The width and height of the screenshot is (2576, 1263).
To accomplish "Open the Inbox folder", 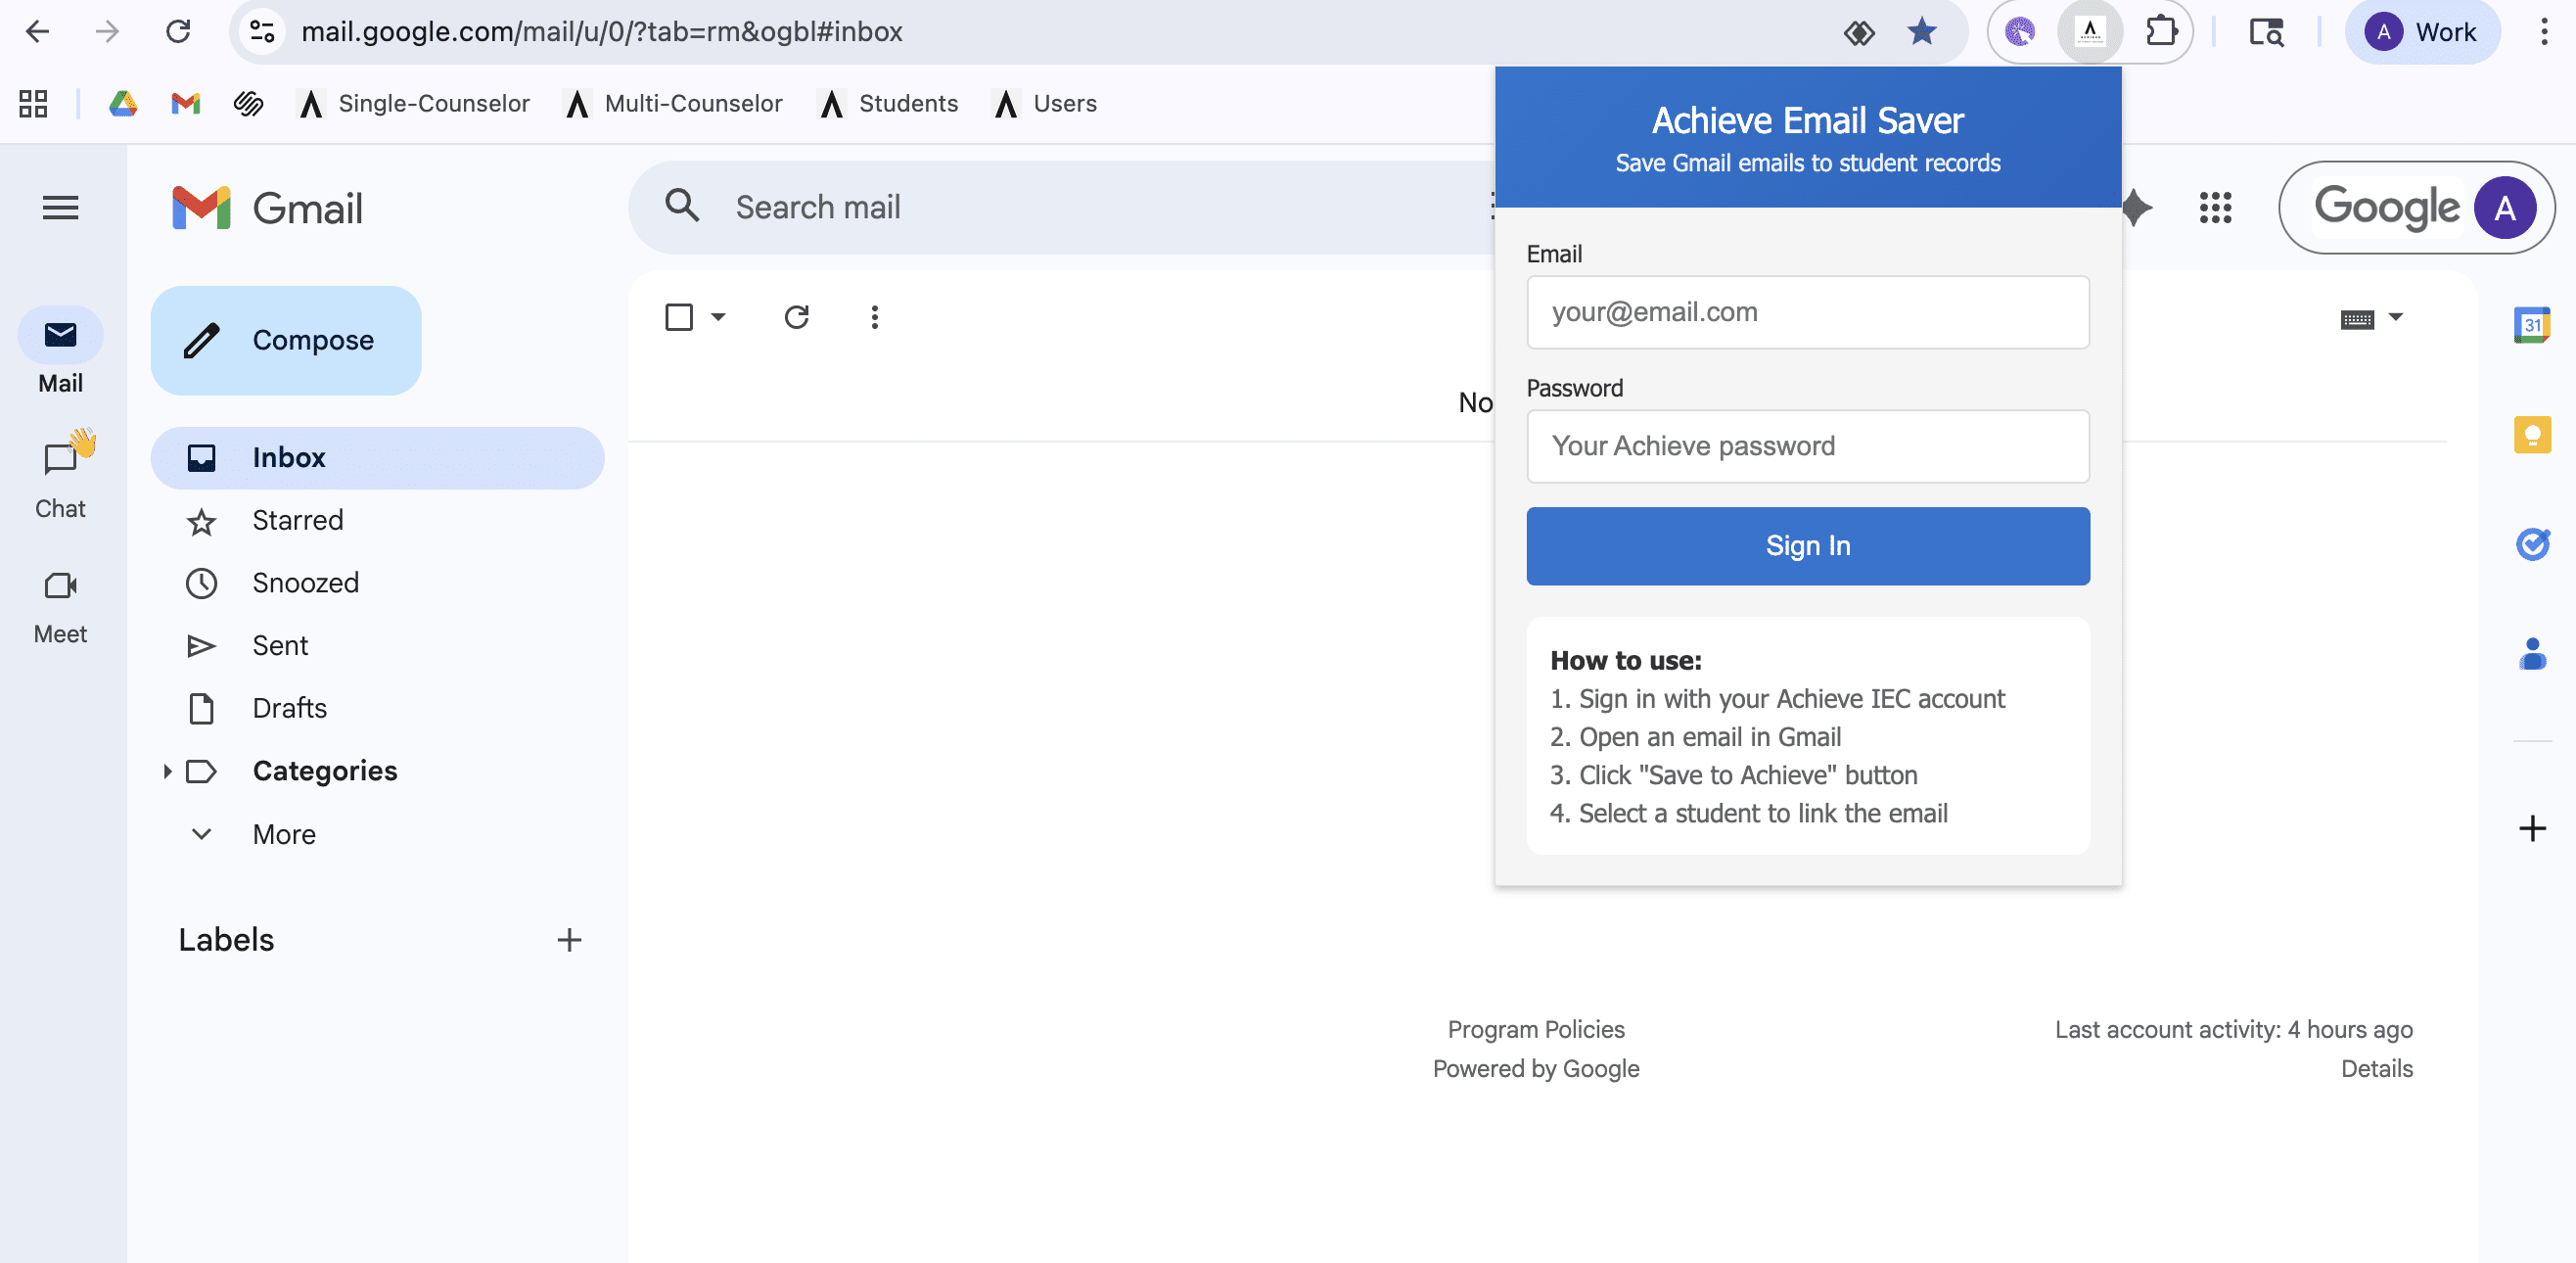I will click(377, 458).
